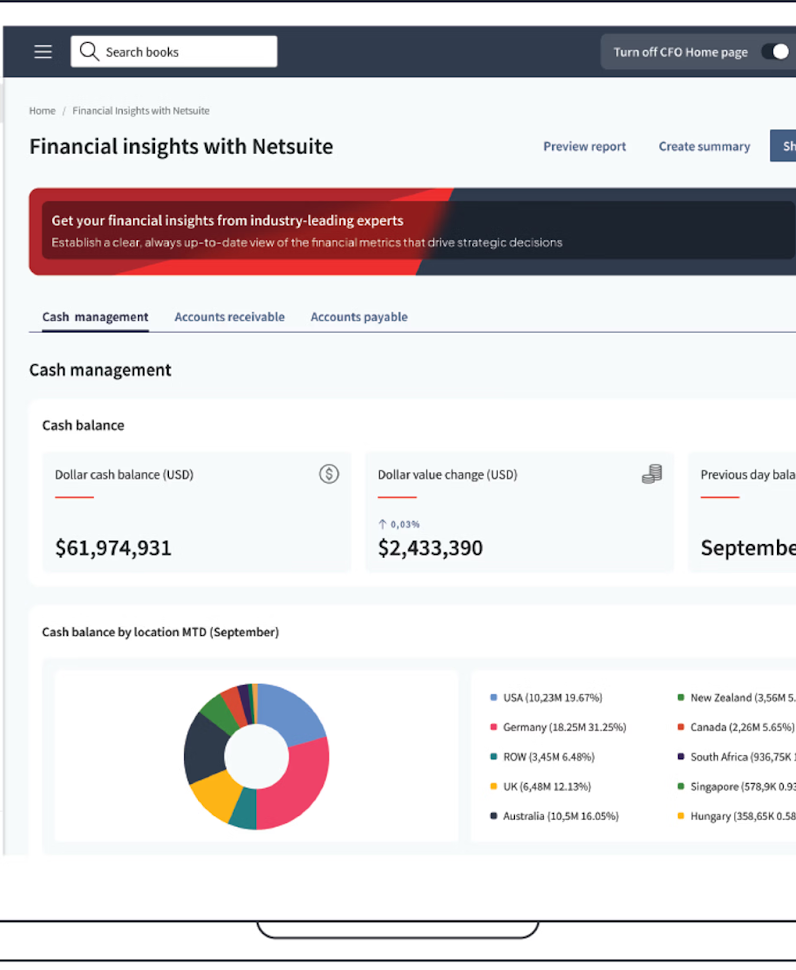
Task: Click the yellow UK pie chart segment
Action: click(x=218, y=795)
